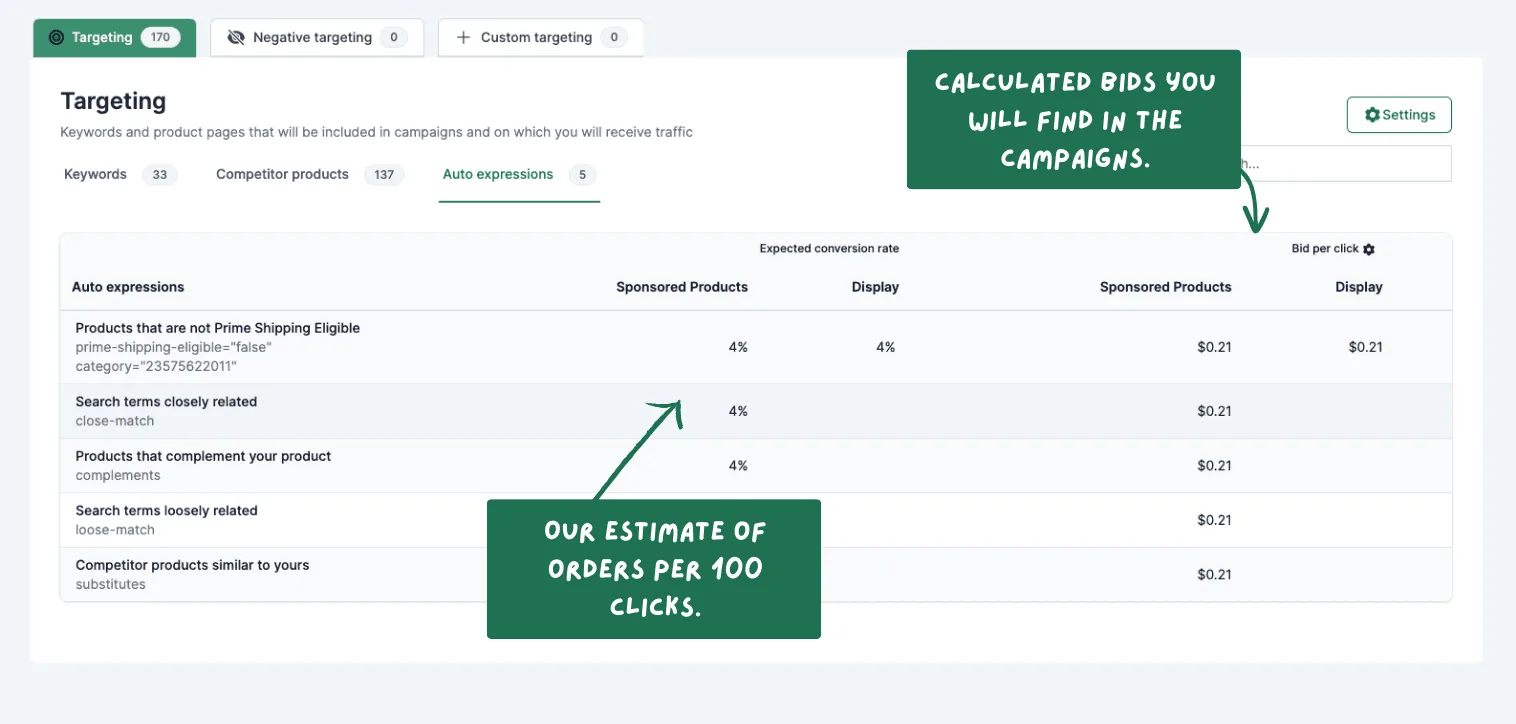Image resolution: width=1516 pixels, height=724 pixels.
Task: Open the Custom targeting tab
Action: click(x=541, y=38)
